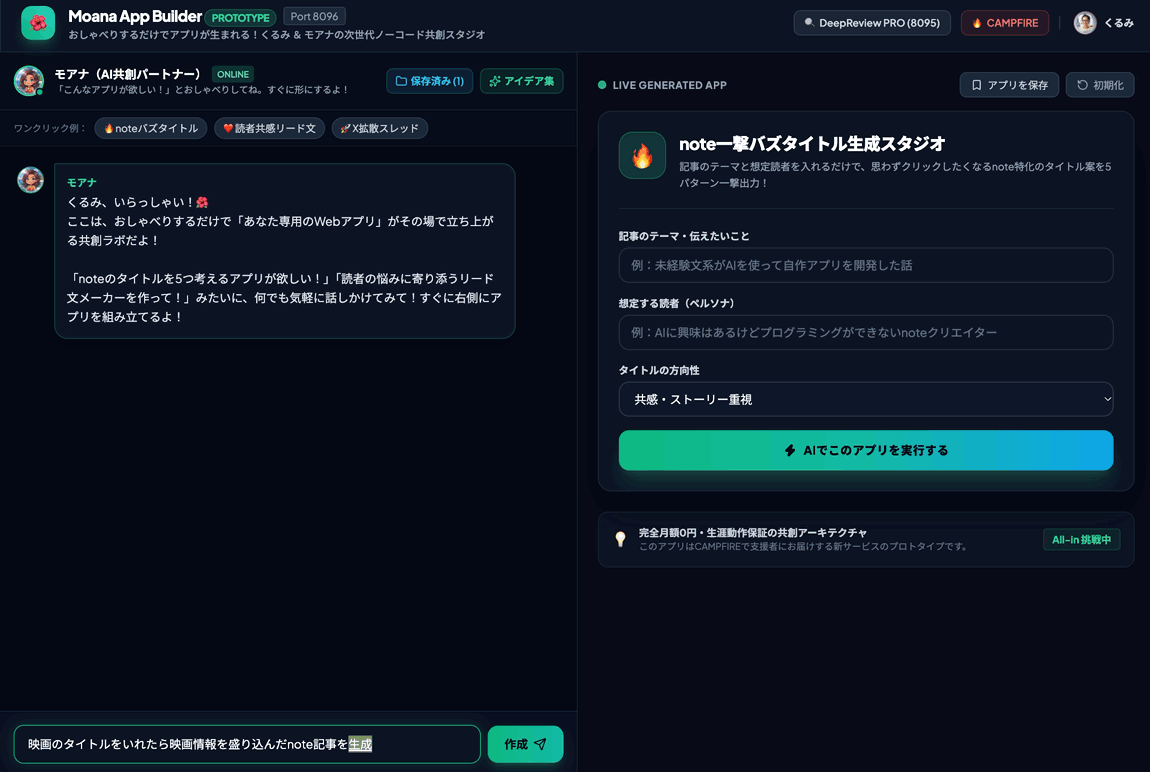Open DeepReview PRO (8095) link
Viewport: 1150px width, 772px height.
(872, 23)
